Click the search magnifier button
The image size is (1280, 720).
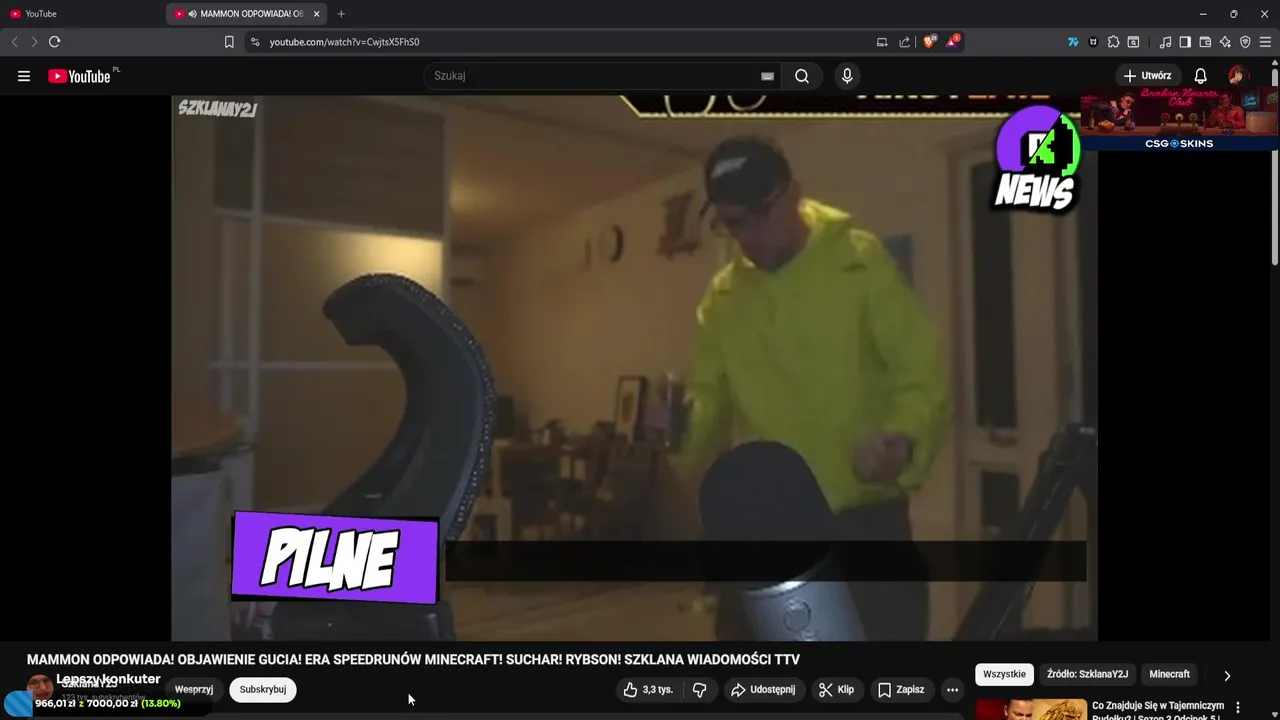pyautogui.click(x=802, y=76)
